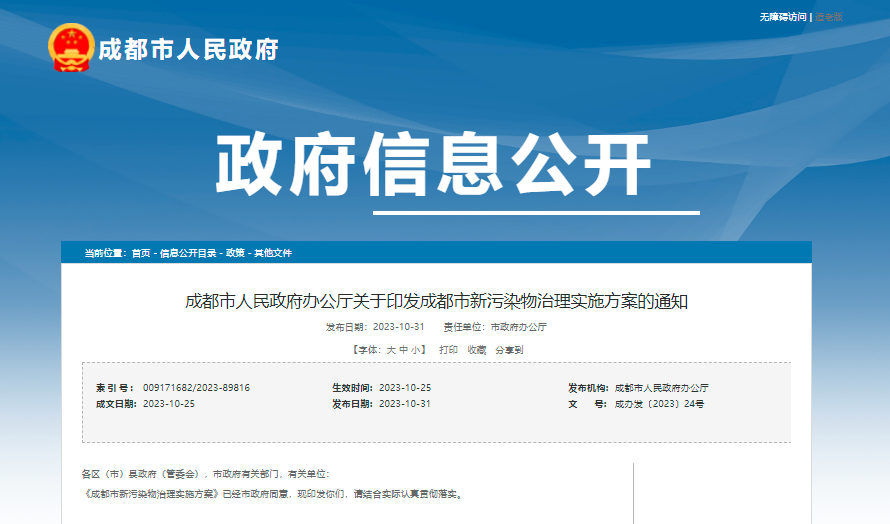The height and width of the screenshot is (524, 890).
Task: Click 分享到 share option
Action: coord(509,350)
